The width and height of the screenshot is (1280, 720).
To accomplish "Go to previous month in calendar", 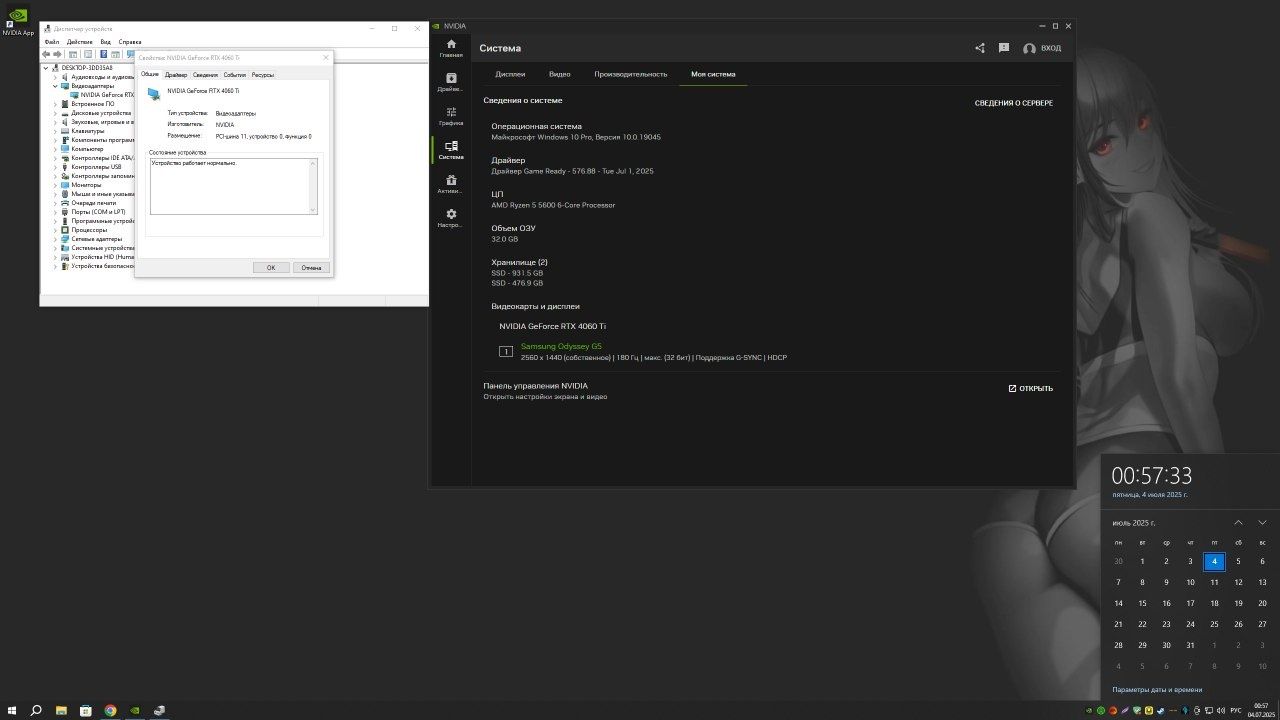I will tap(1238, 523).
